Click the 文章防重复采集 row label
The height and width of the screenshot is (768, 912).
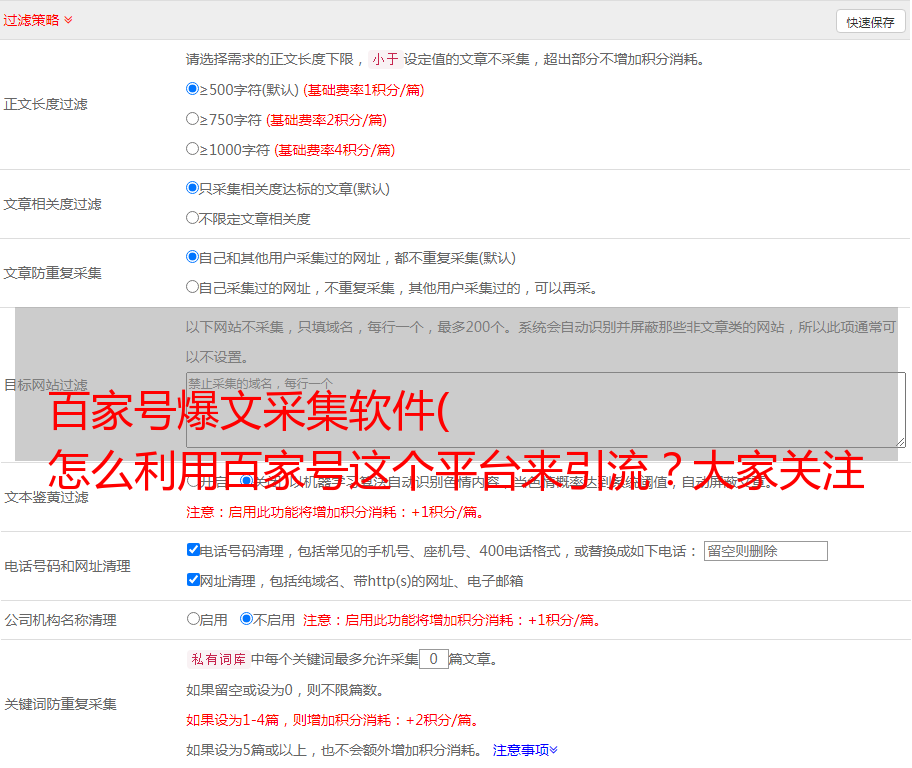click(x=52, y=273)
